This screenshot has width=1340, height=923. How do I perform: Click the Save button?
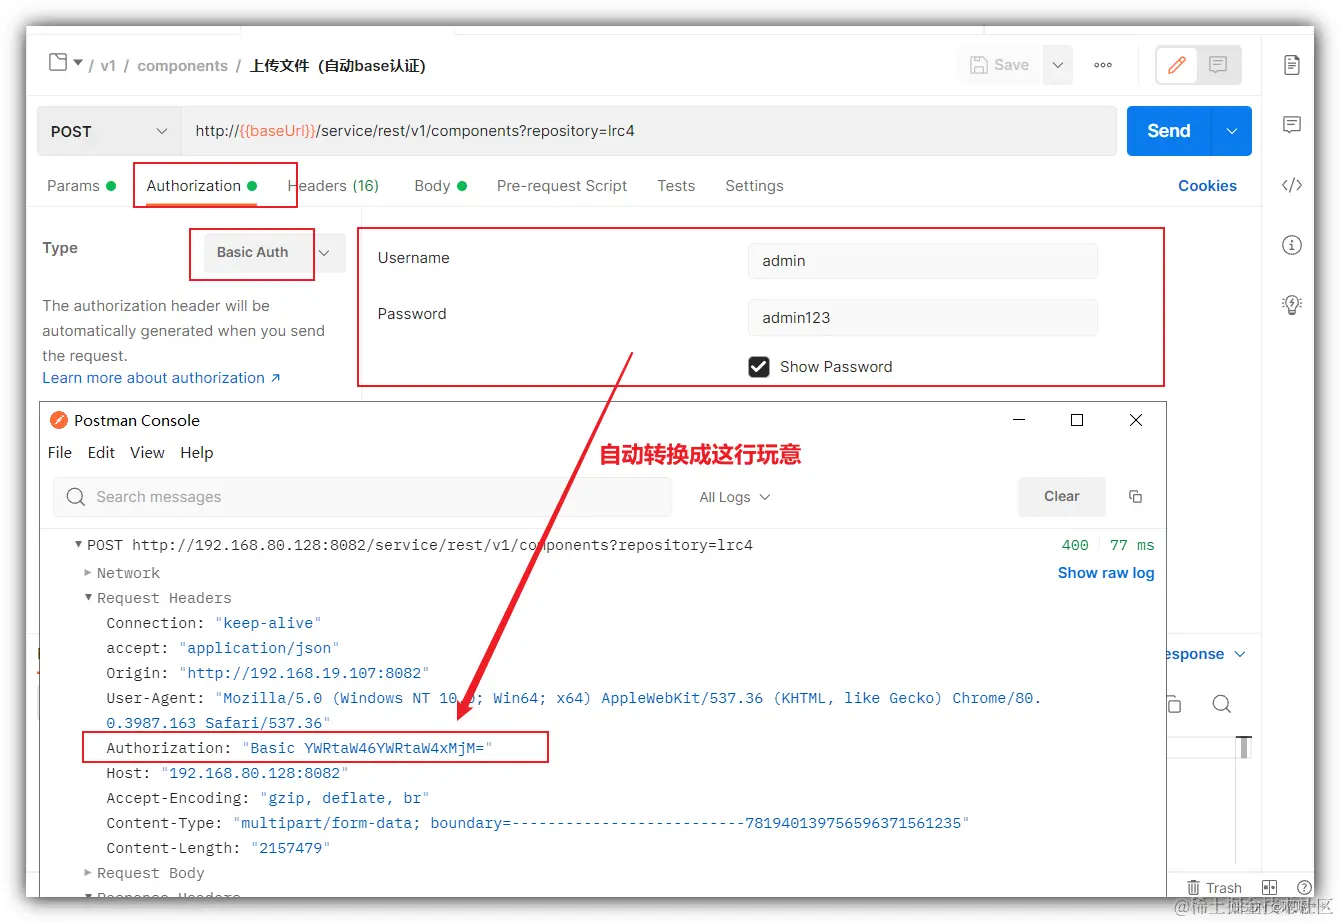pyautogui.click(x=1000, y=65)
